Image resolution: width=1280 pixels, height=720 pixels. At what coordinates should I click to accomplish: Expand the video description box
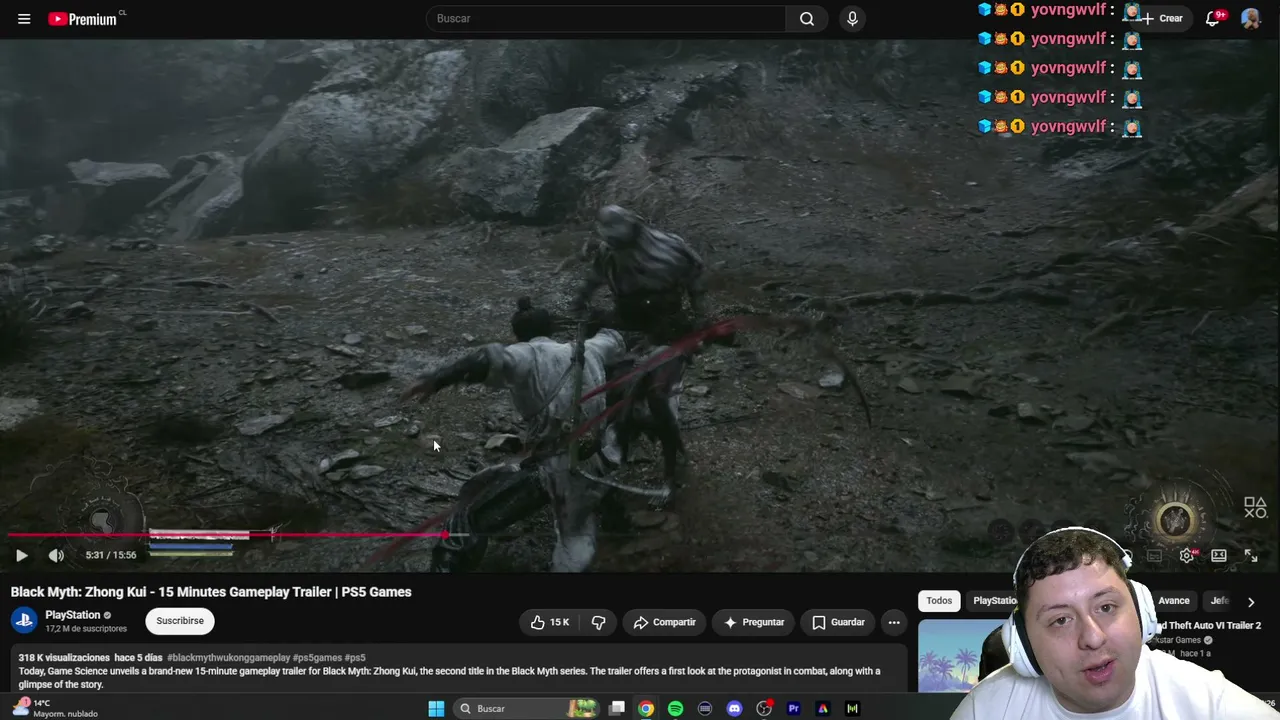point(459,670)
